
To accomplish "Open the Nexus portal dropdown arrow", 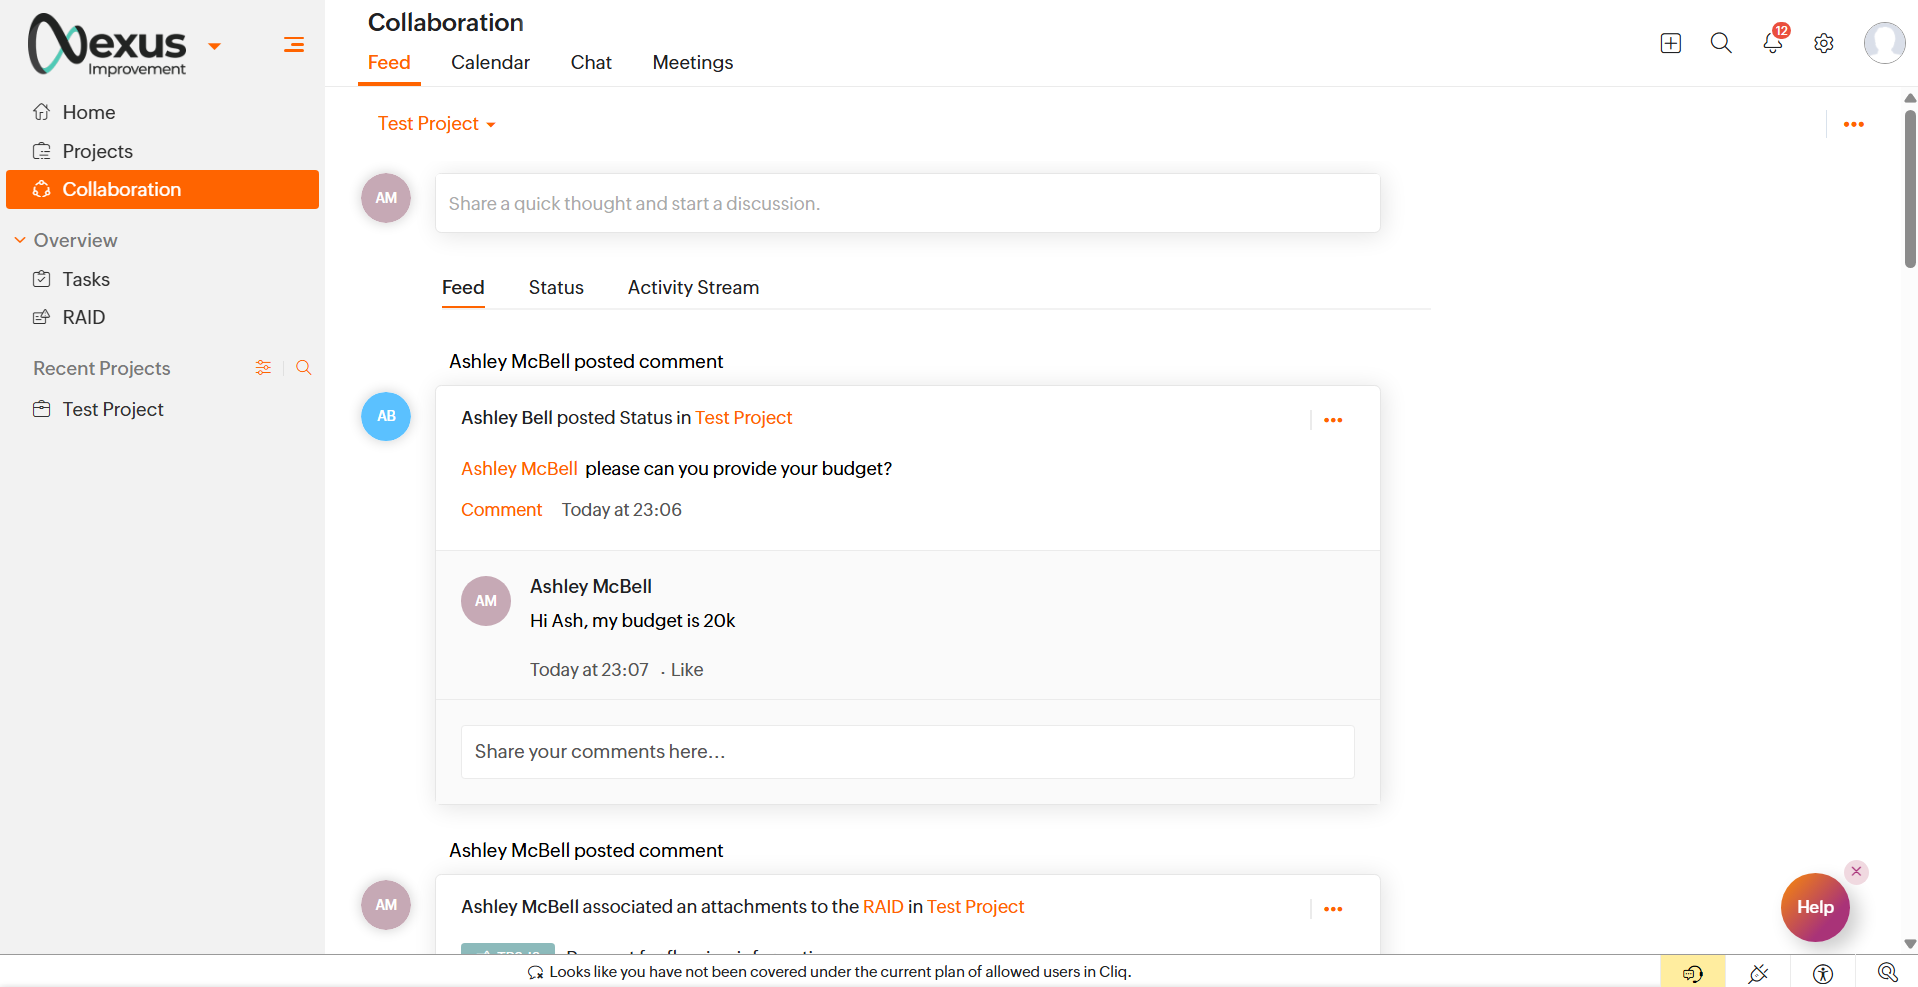I will tap(214, 46).
